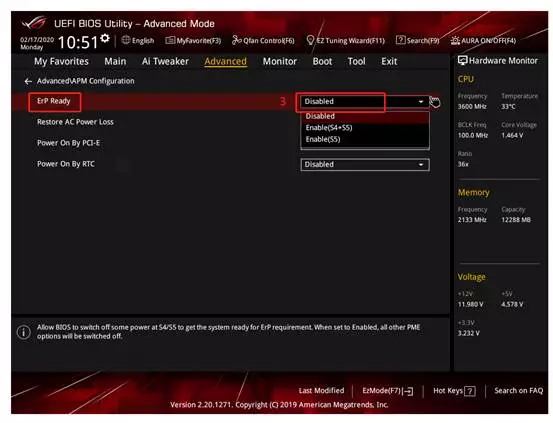
Task: Select the Advanced tab
Action: click(x=225, y=61)
